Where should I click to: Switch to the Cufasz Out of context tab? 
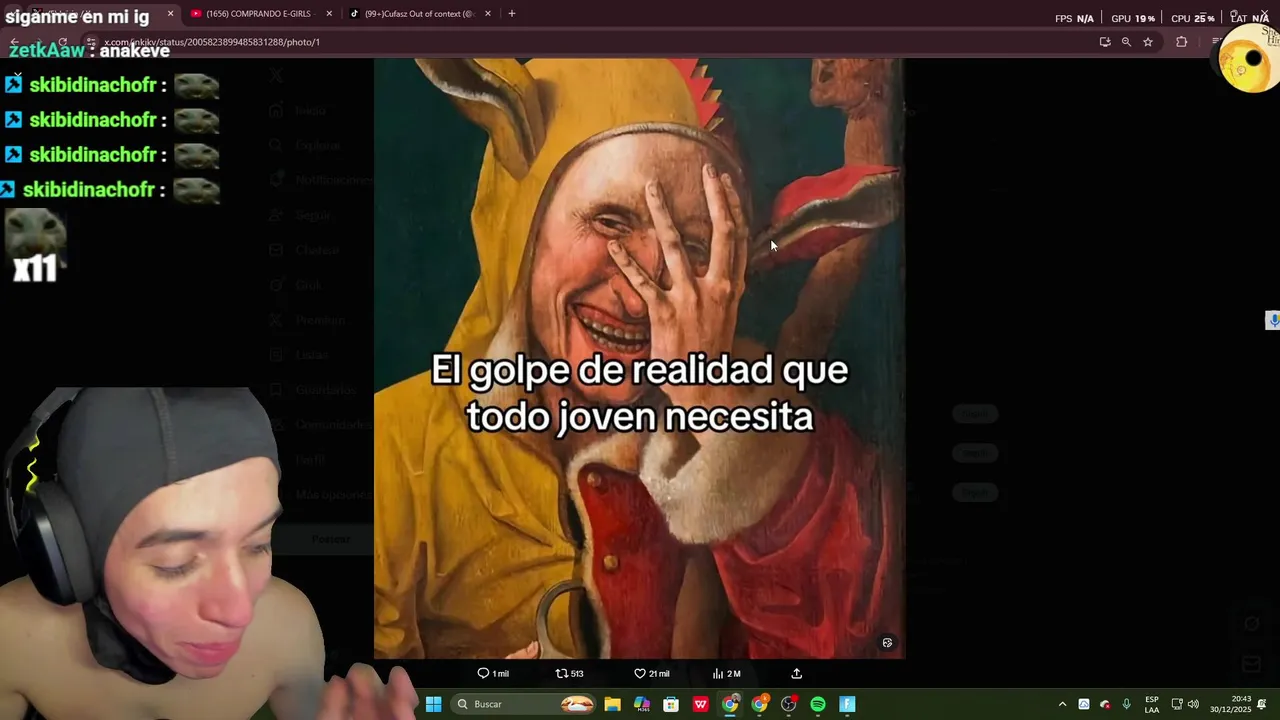coord(418,14)
